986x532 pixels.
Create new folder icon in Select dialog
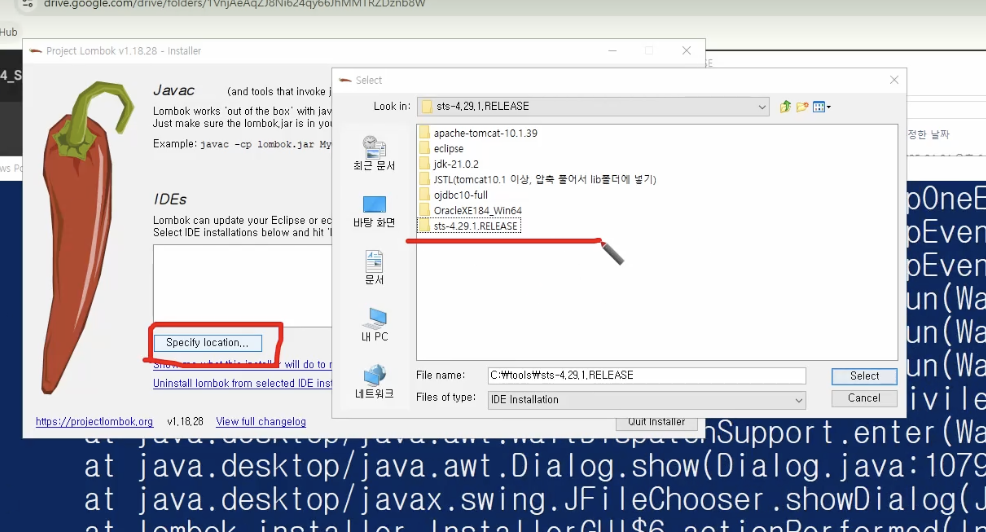(802, 107)
